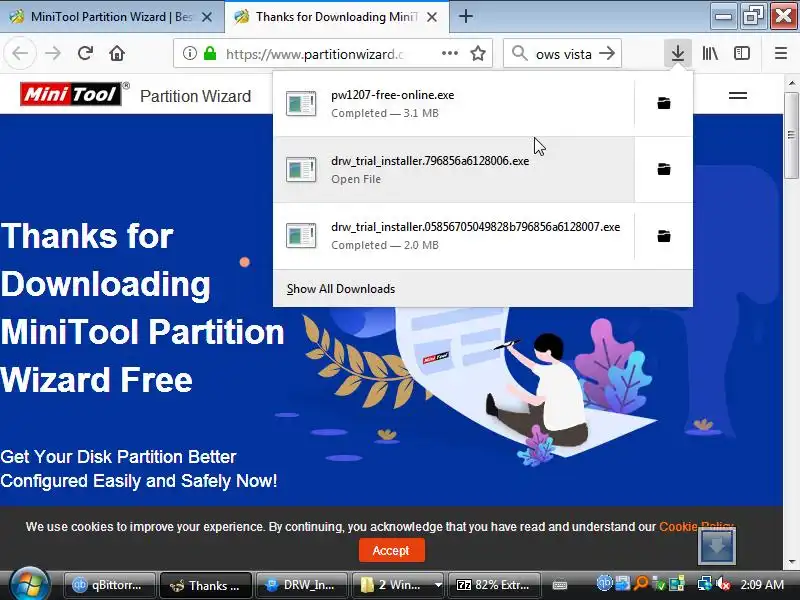Open the Library toolbar icon

[x=710, y=53]
